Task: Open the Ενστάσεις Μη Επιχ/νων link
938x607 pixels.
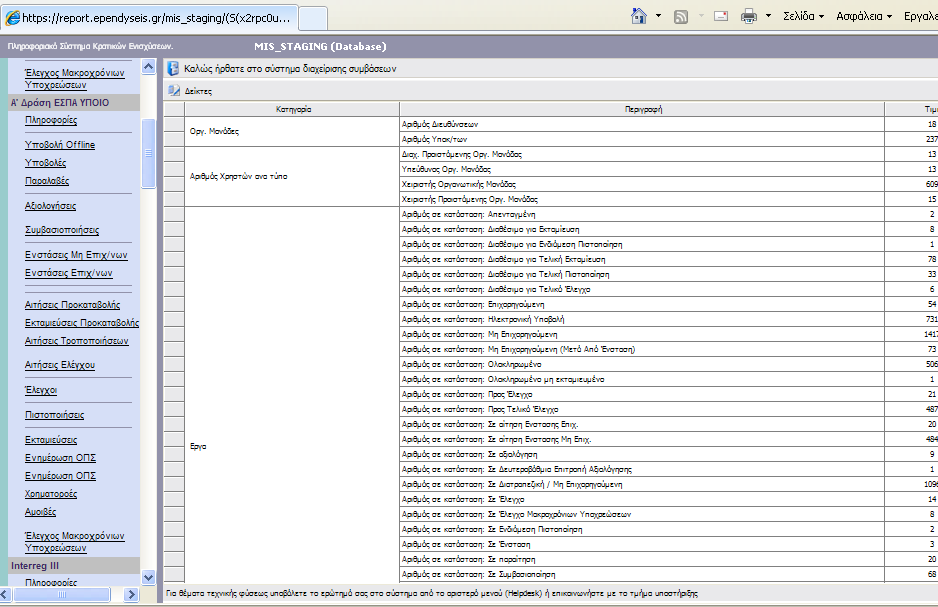Action: coord(76,255)
